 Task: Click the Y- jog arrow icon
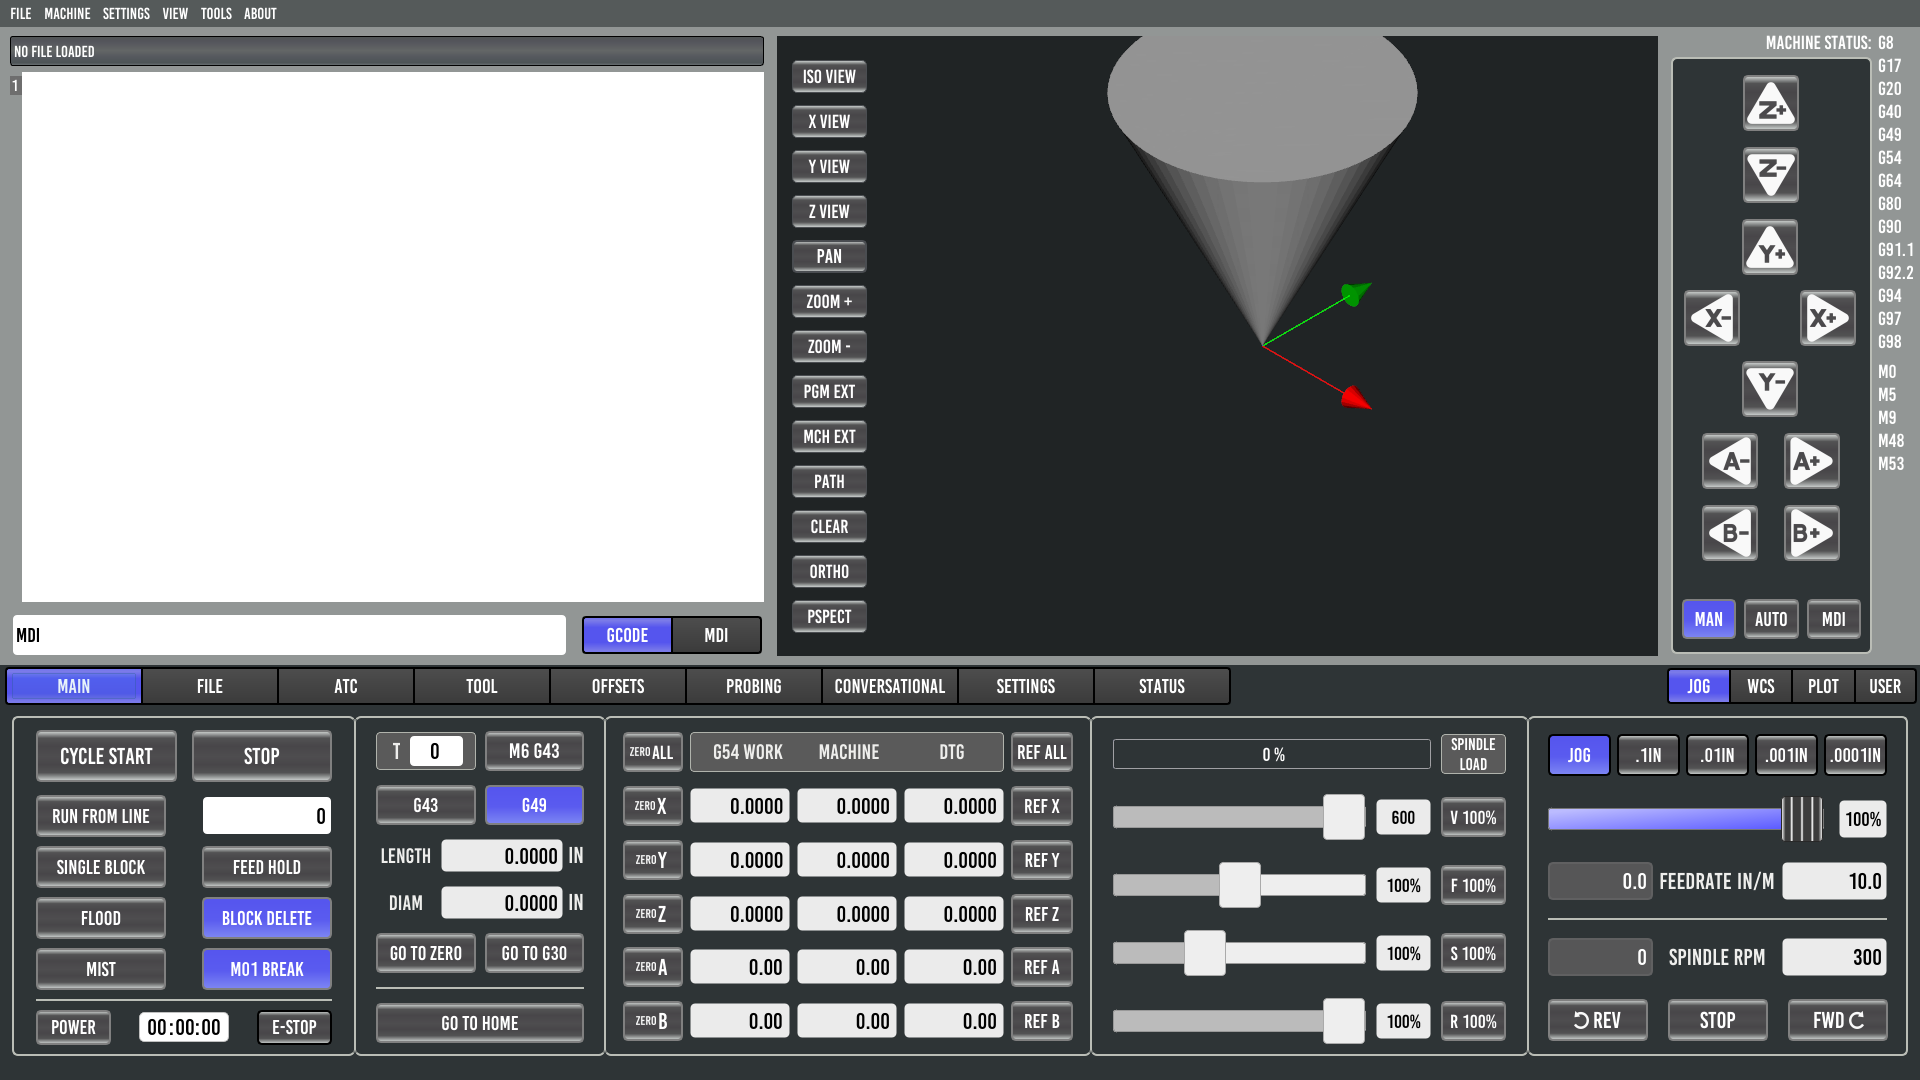(x=1770, y=387)
